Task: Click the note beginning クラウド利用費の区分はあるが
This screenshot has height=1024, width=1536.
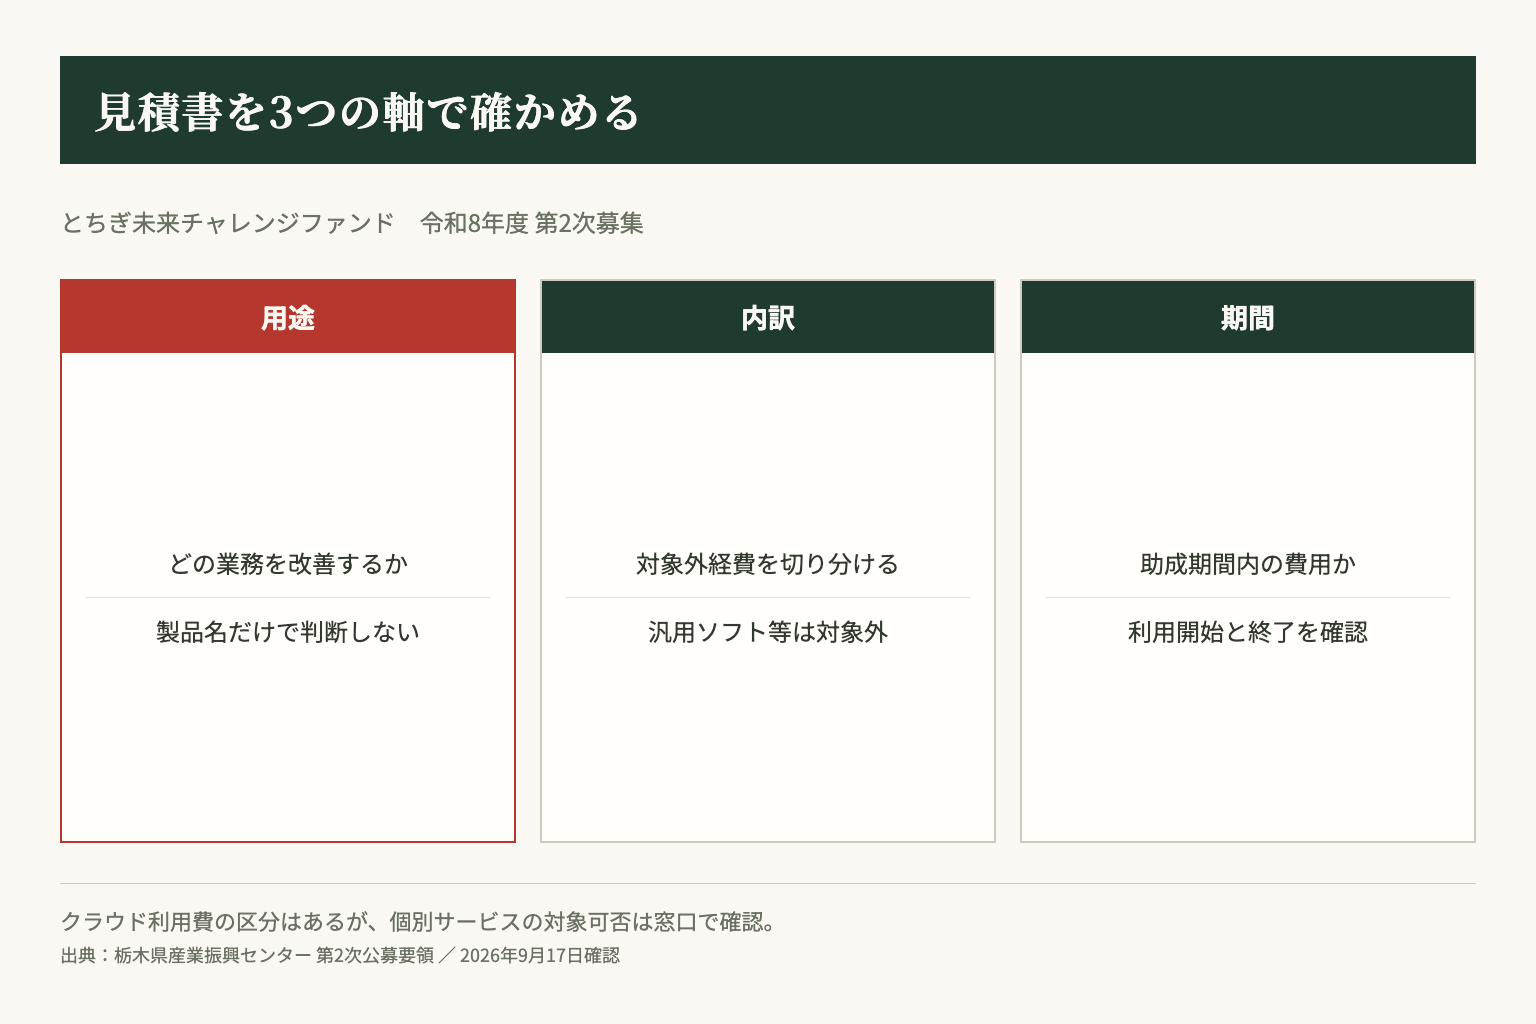Action: pos(419,921)
